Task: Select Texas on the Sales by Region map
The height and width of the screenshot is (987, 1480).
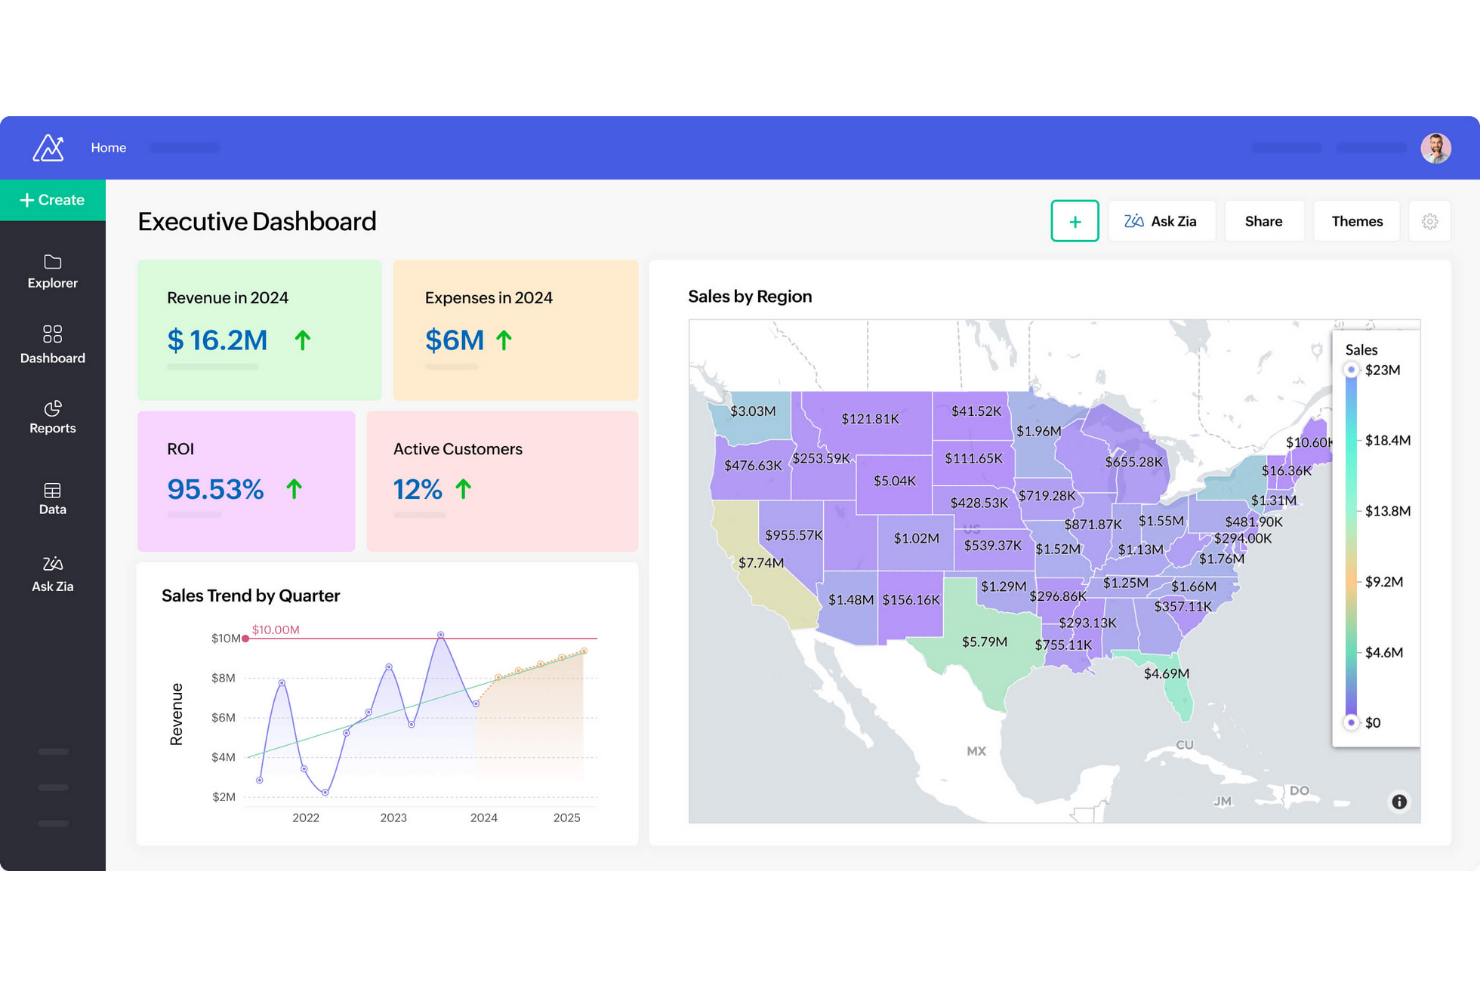Action: pos(985,640)
